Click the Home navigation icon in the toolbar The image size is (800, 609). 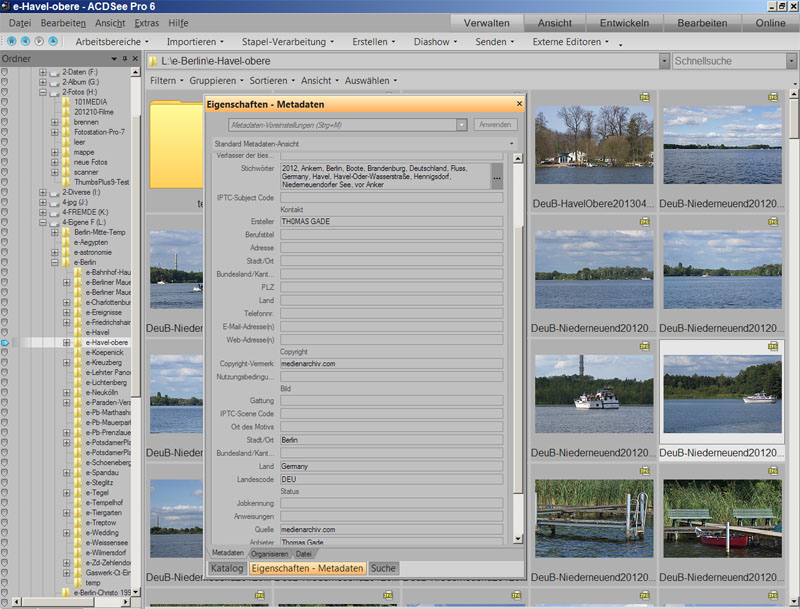click(x=10, y=42)
